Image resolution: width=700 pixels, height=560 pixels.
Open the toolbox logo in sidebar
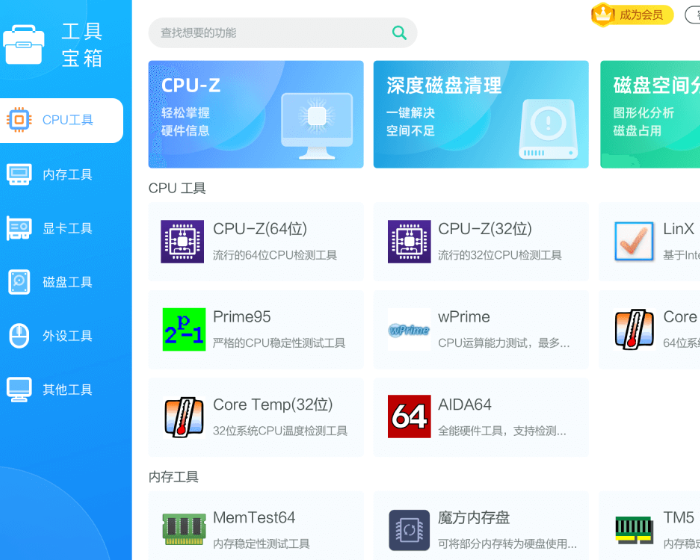23,45
